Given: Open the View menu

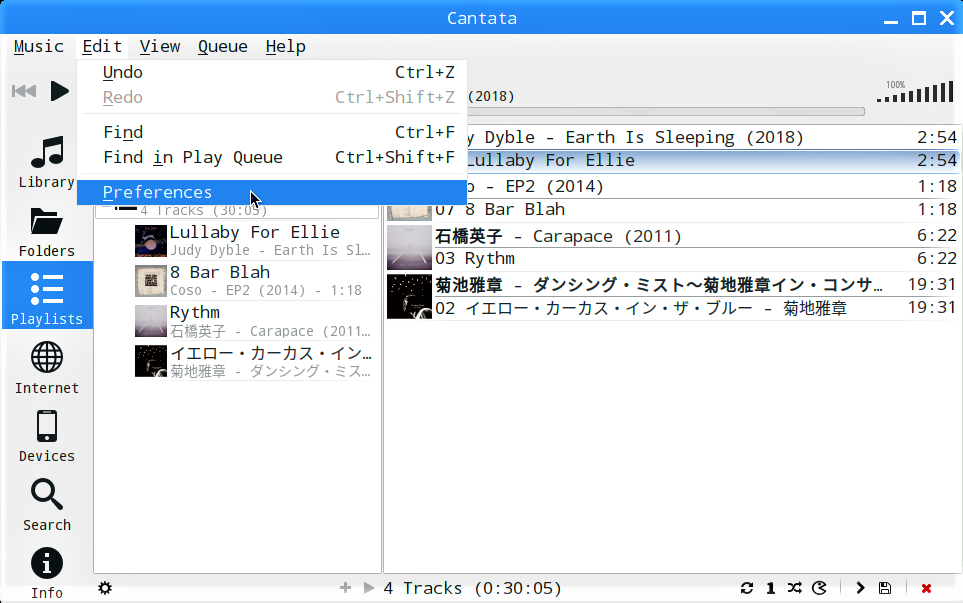Looking at the screenshot, I should point(160,47).
